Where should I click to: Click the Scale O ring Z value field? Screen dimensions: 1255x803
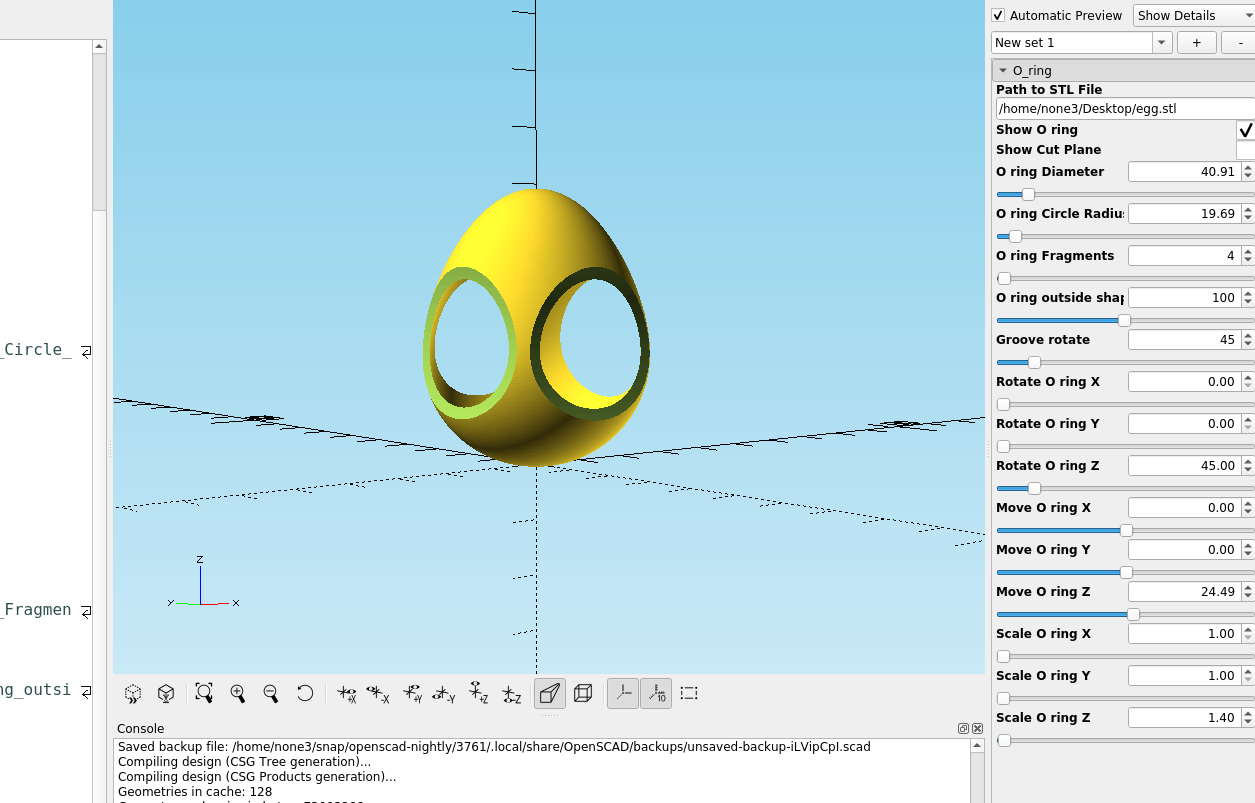click(1185, 718)
